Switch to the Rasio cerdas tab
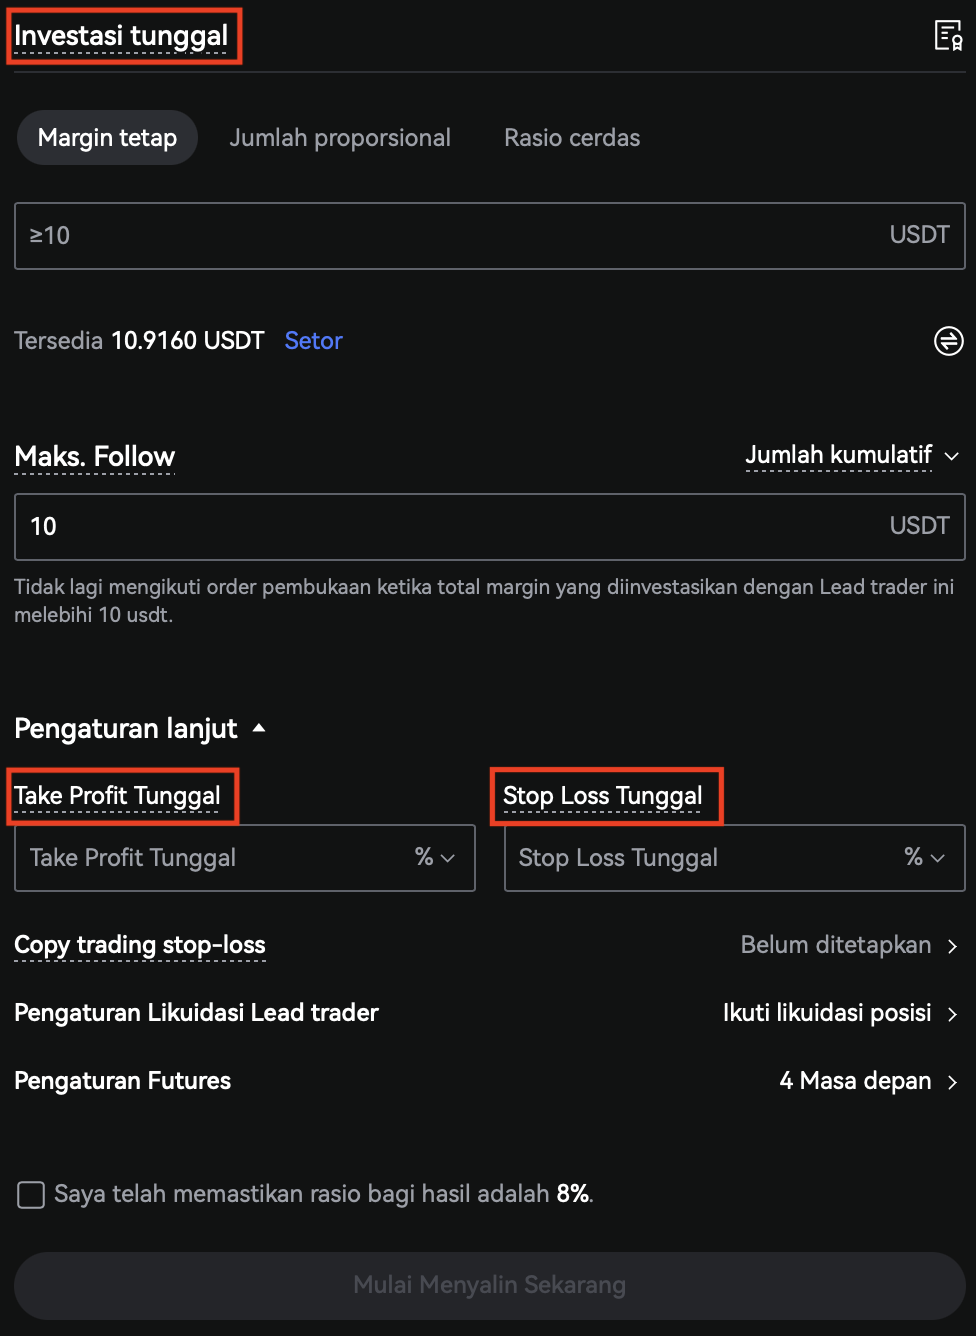The image size is (976, 1336). [572, 138]
